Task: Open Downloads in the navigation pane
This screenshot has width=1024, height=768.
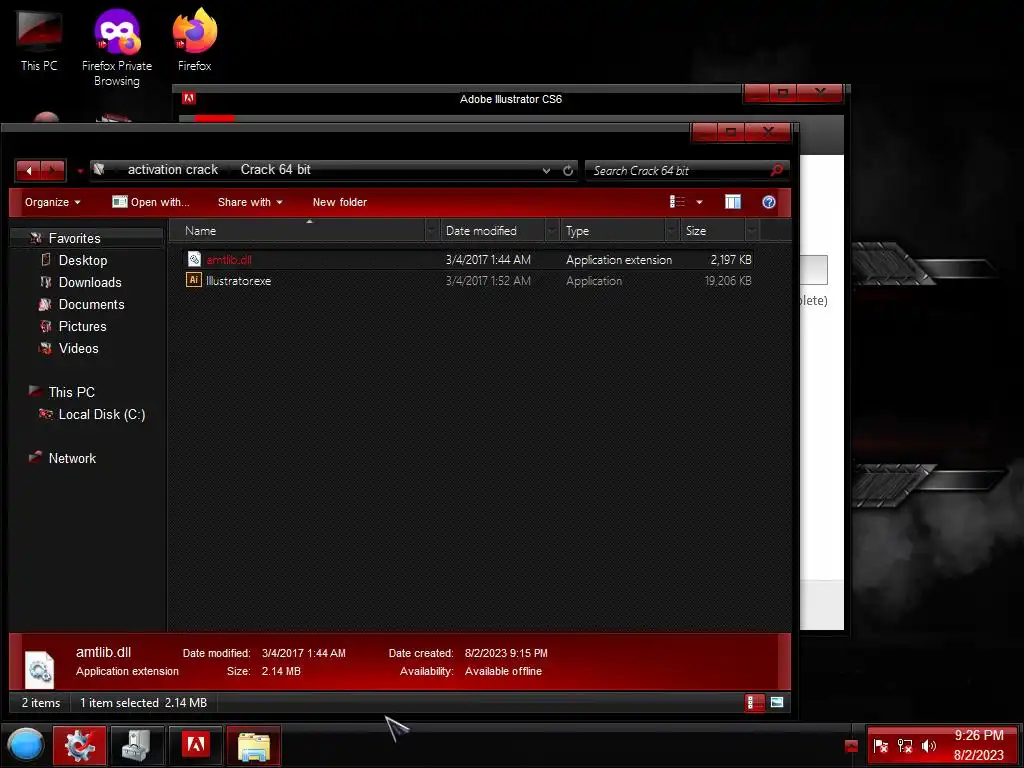Action: pos(89,282)
